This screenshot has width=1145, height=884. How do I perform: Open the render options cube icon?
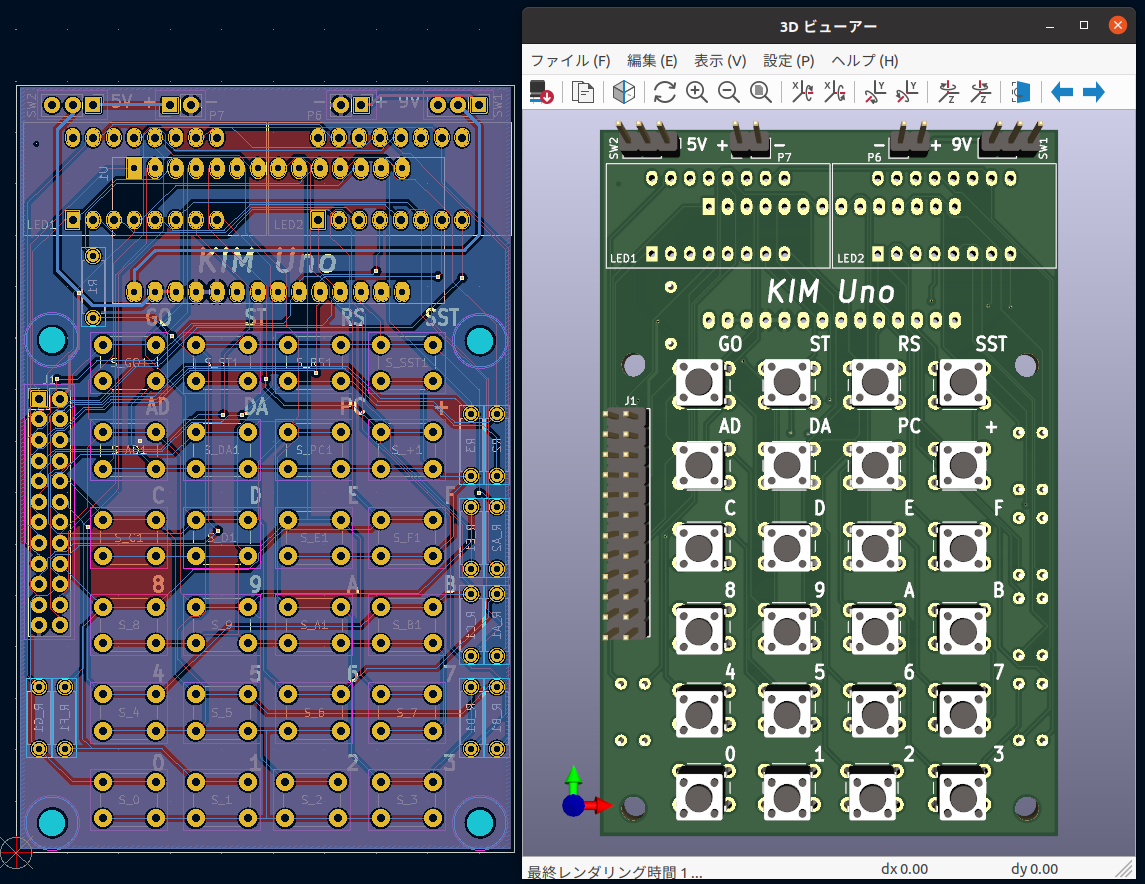(623, 92)
